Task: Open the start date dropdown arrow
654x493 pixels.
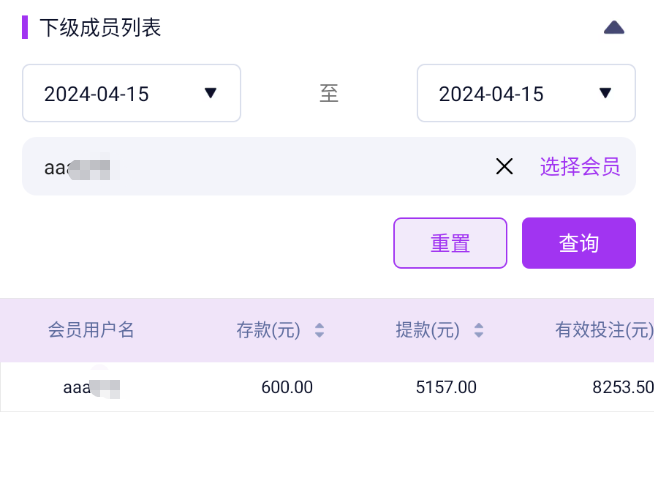Action: coord(210,93)
